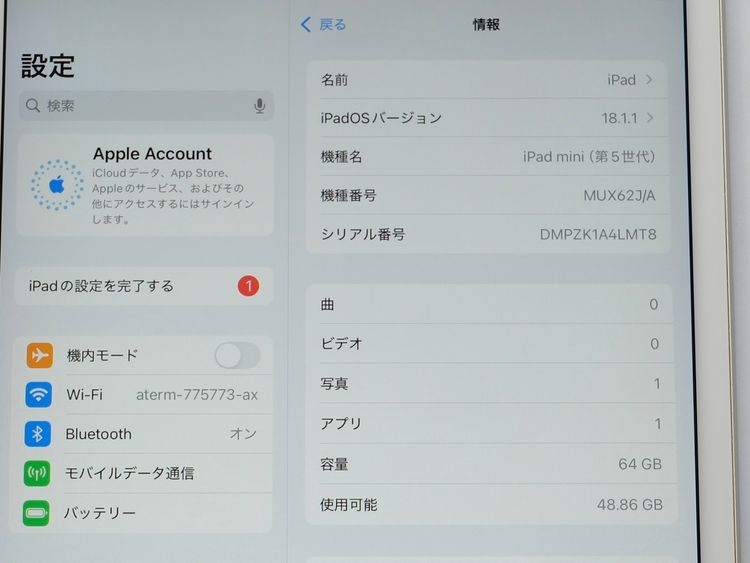This screenshot has width=750, height=563.
Task: Tap the microphone icon in search
Action: tap(259, 106)
